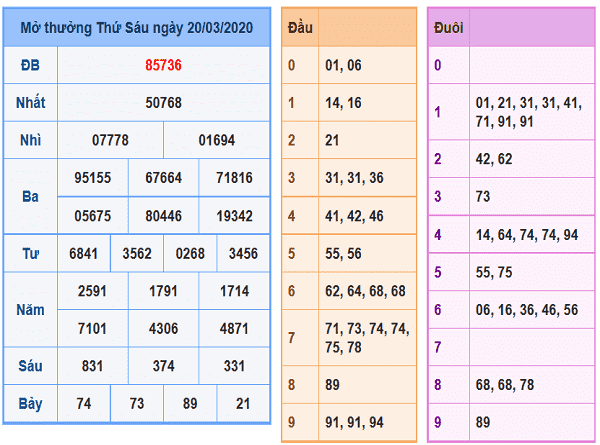Select Sáu prize number 831
Screen dimensions: 600x445
click(x=92, y=366)
